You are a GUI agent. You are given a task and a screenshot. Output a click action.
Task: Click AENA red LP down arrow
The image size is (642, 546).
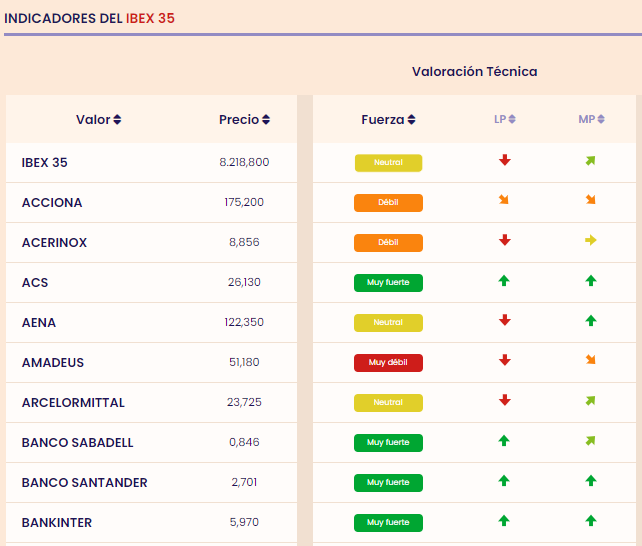click(505, 321)
